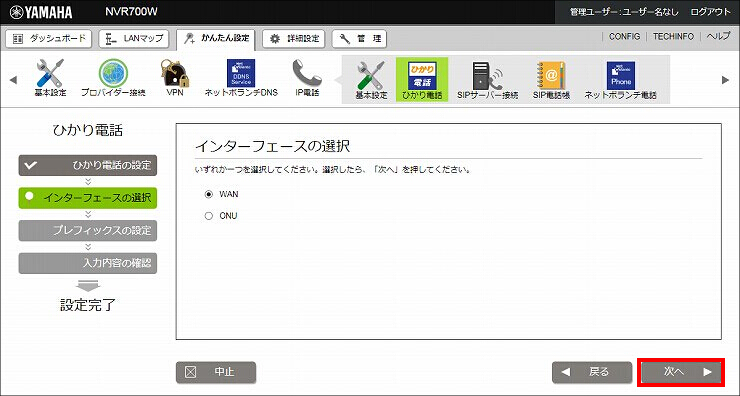This screenshot has width=740, height=396.
Task: Select the WAN radio button
Action: tap(209, 194)
